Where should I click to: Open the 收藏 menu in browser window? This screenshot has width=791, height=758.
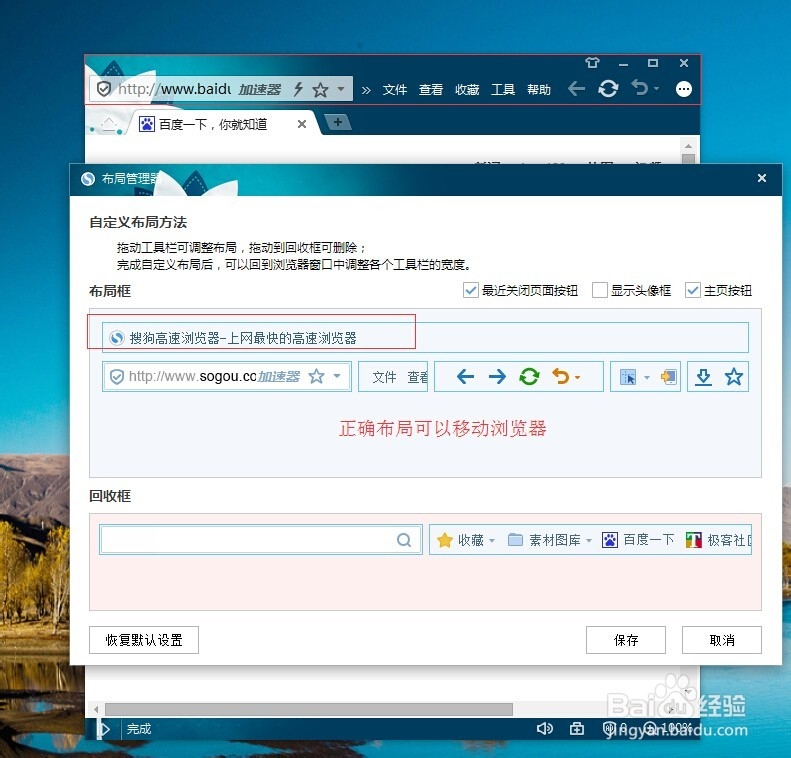[x=467, y=90]
